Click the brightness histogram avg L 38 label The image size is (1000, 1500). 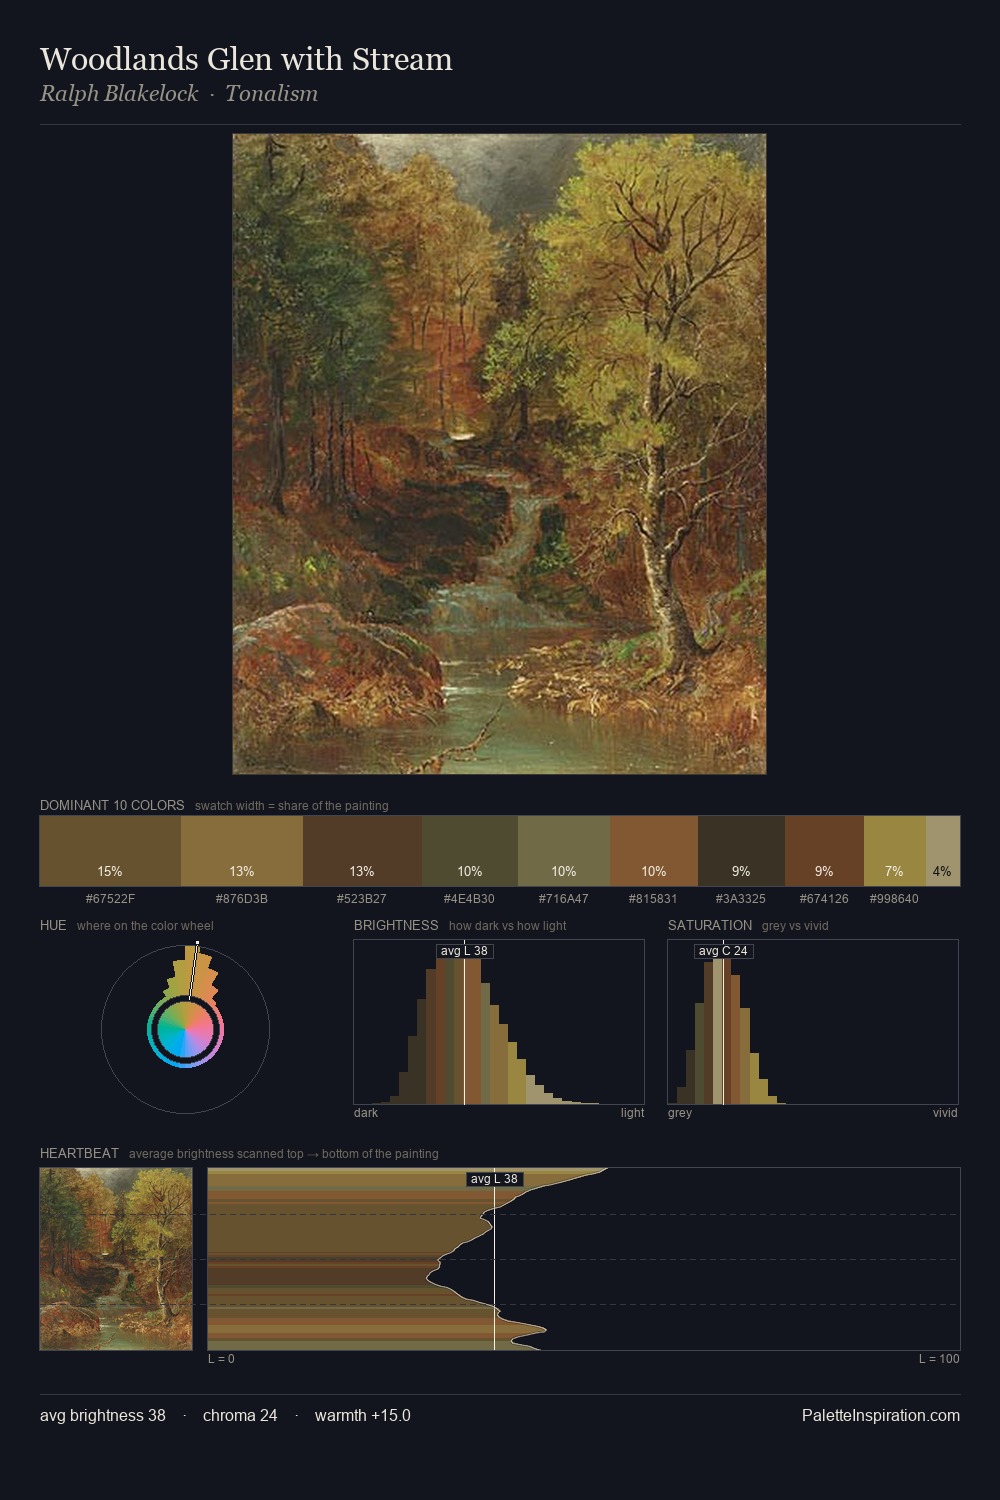tap(465, 951)
